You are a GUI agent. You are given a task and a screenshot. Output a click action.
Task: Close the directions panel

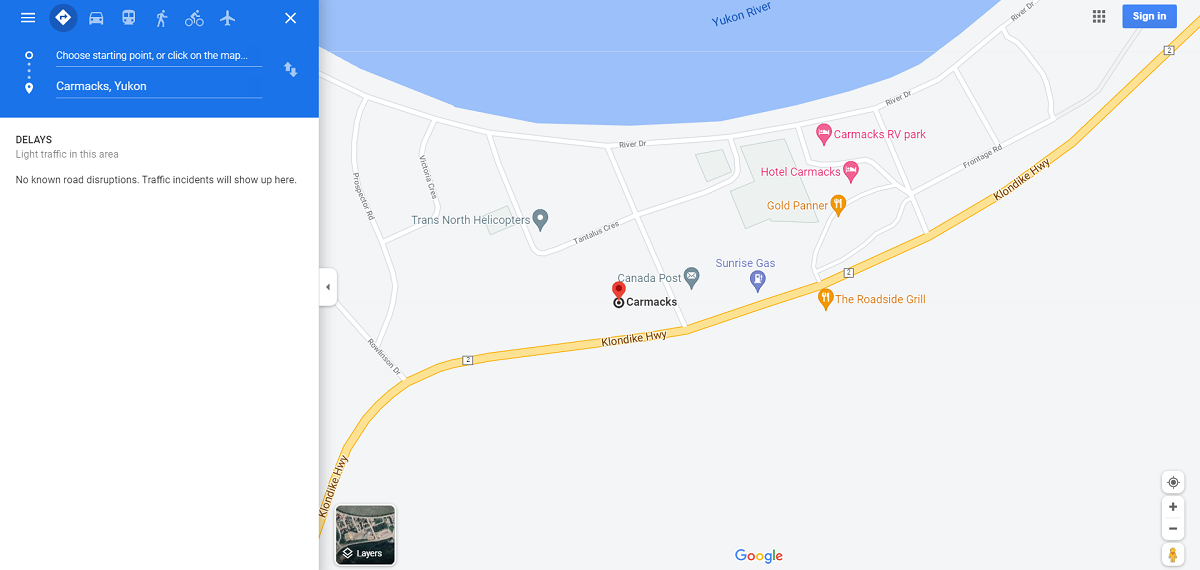[x=290, y=18]
